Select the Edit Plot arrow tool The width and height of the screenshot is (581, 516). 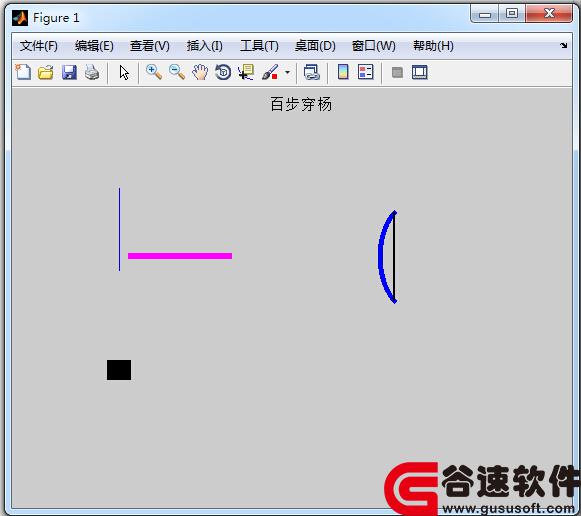[124, 72]
